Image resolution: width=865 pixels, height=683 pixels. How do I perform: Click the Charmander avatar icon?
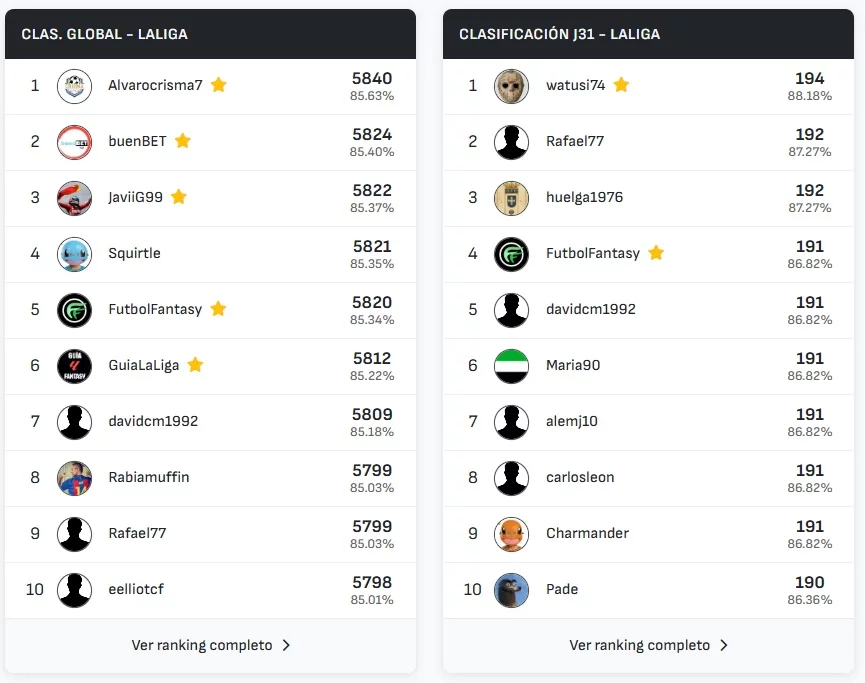[512, 534]
